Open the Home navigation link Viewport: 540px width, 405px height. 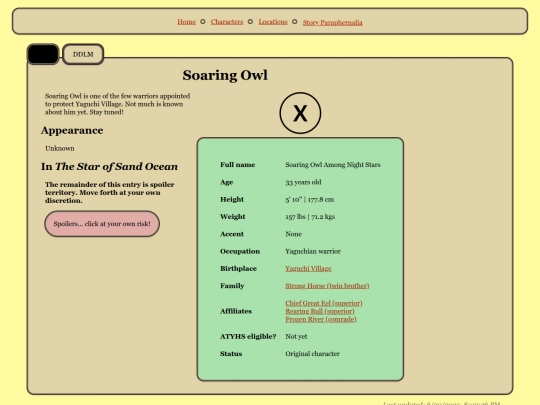186,22
